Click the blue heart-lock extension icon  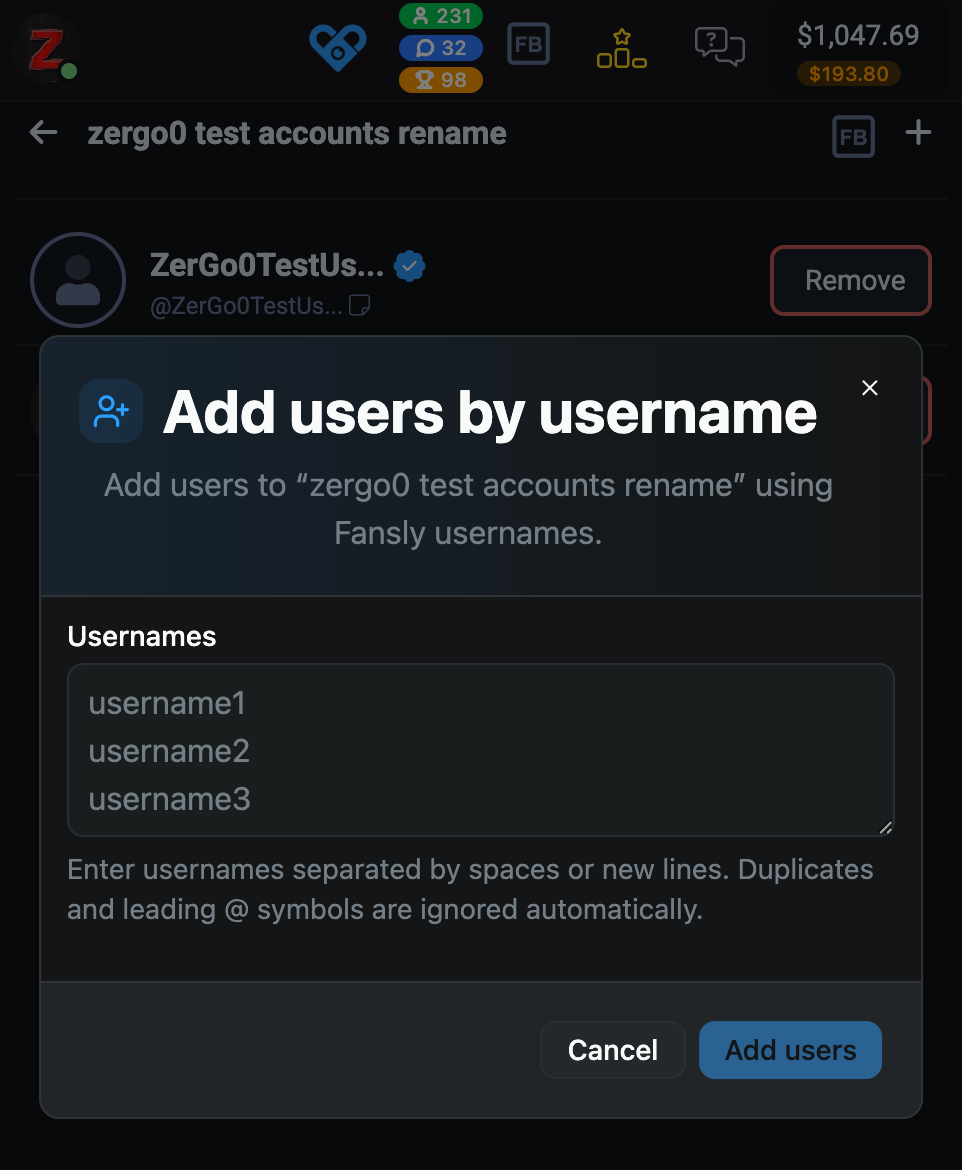pyautogui.click(x=337, y=46)
